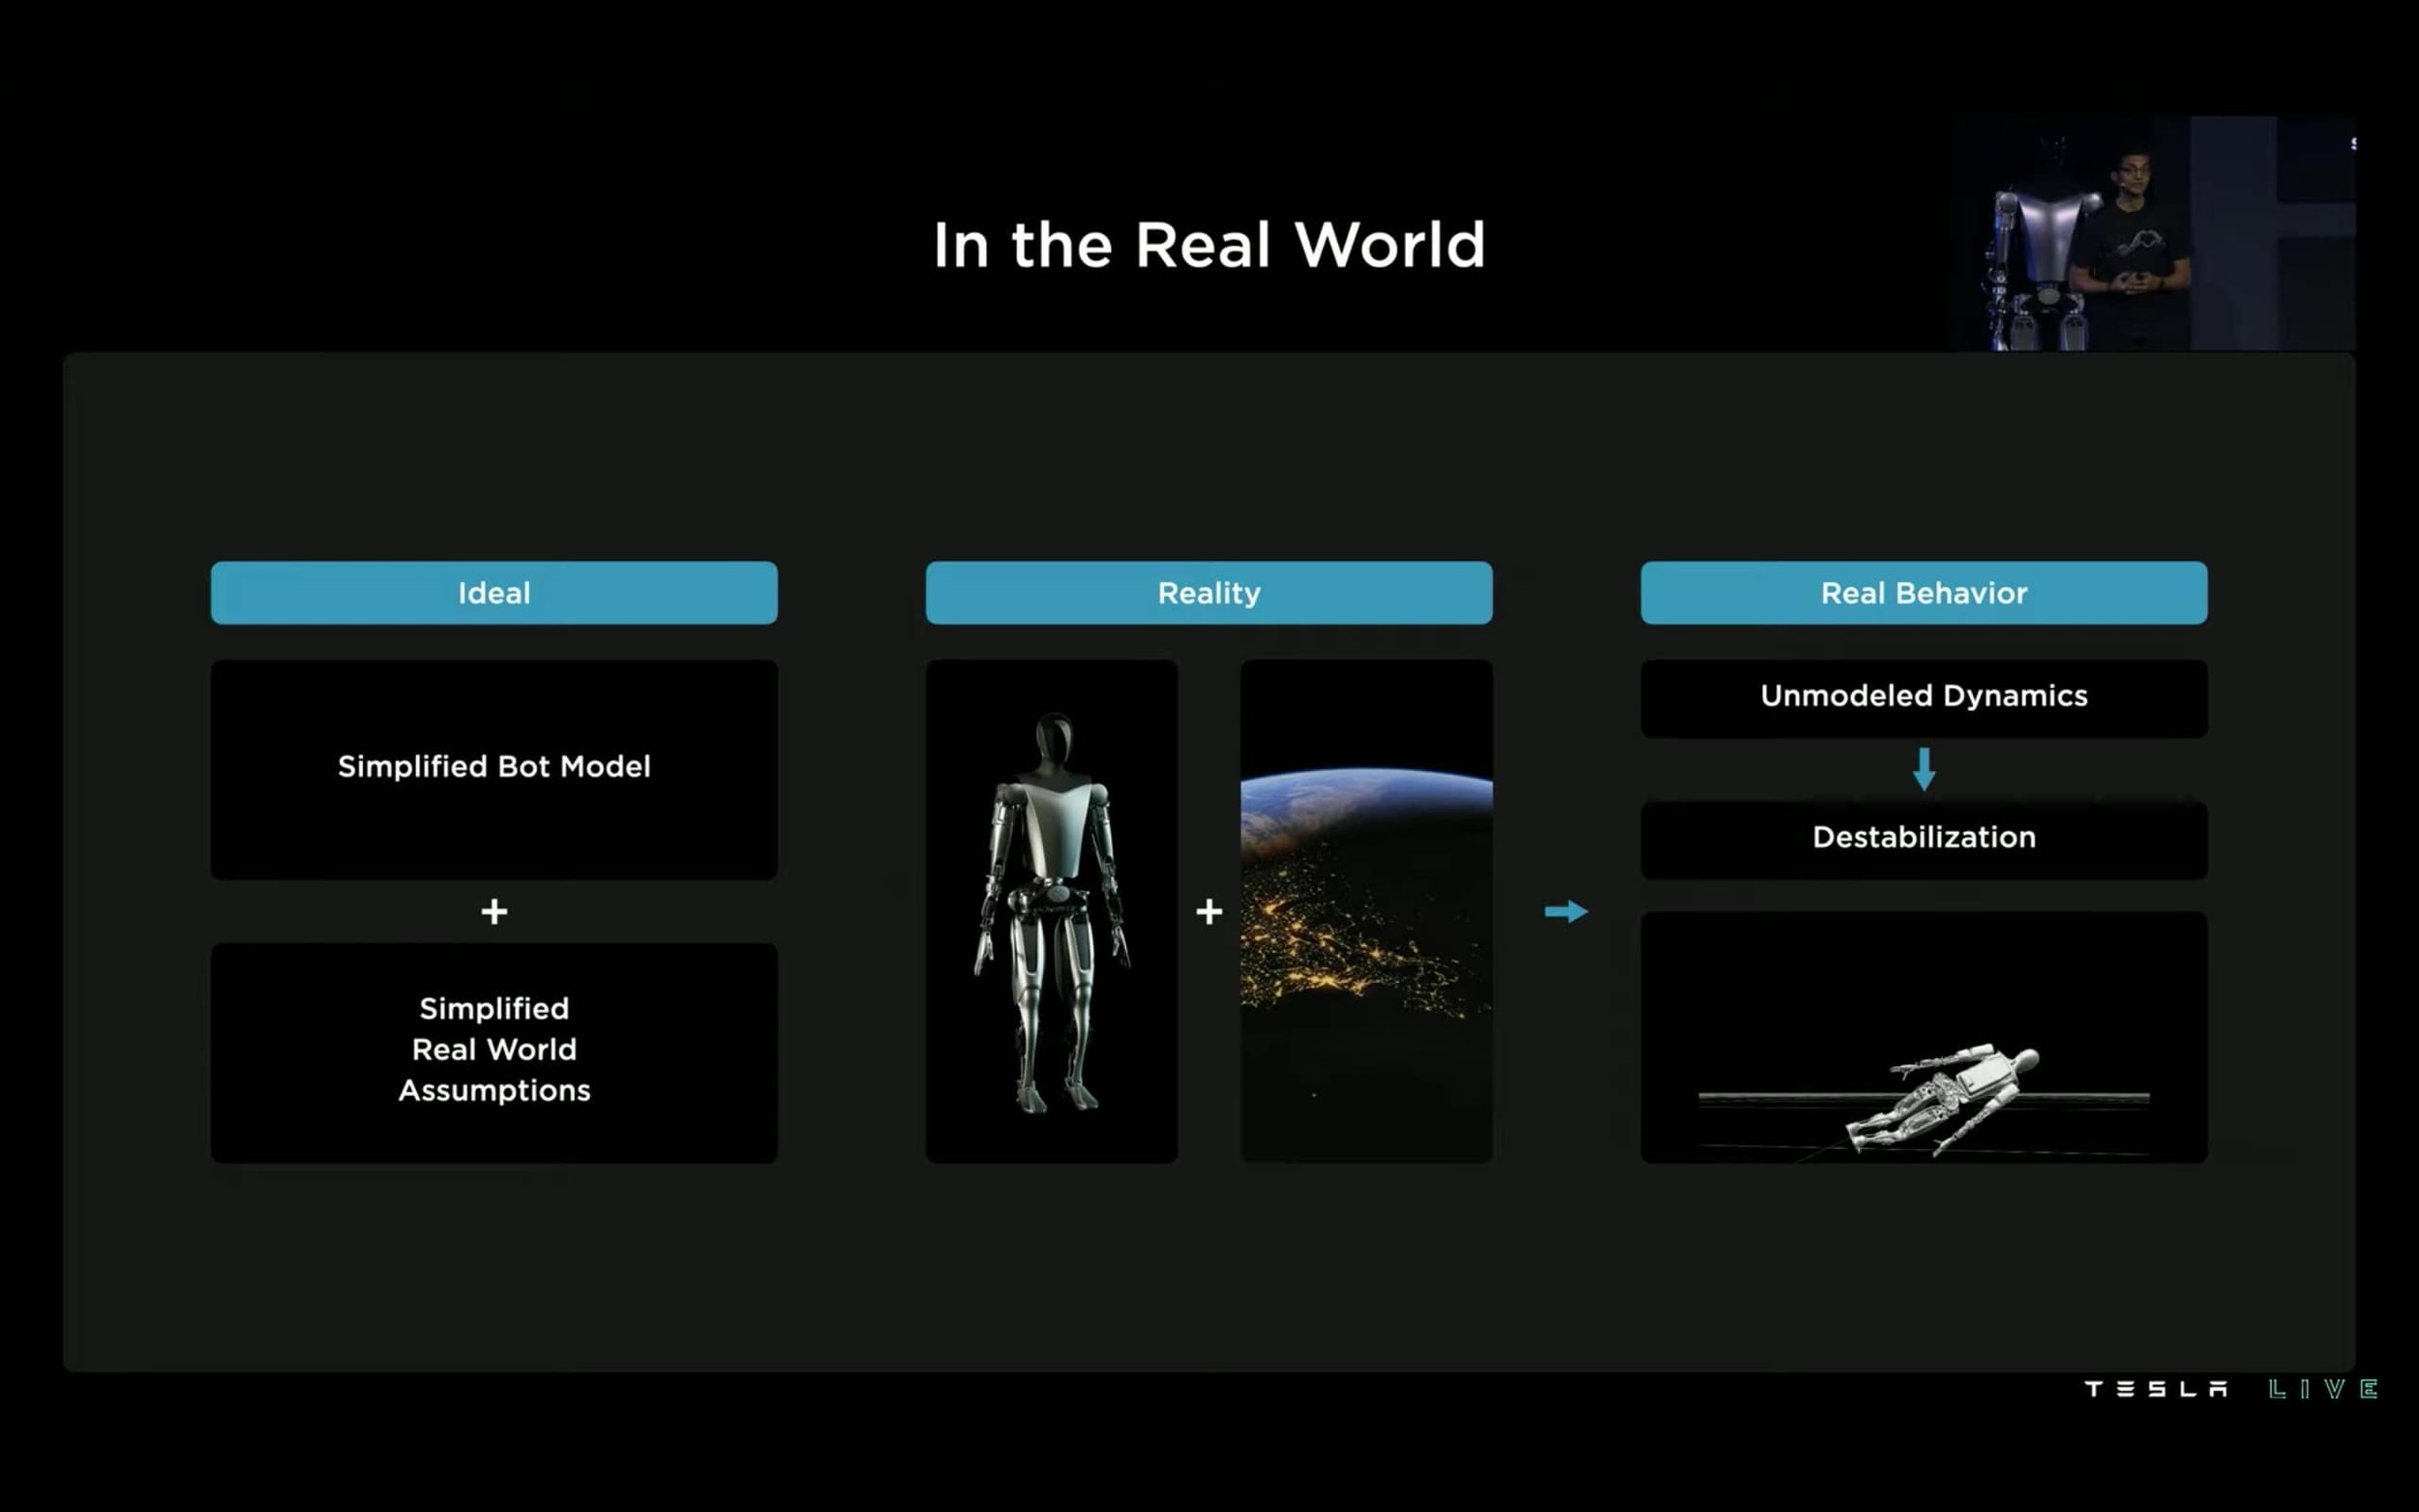This screenshot has width=2419, height=1512.
Task: Select the Ideal header bar
Action: tap(494, 592)
